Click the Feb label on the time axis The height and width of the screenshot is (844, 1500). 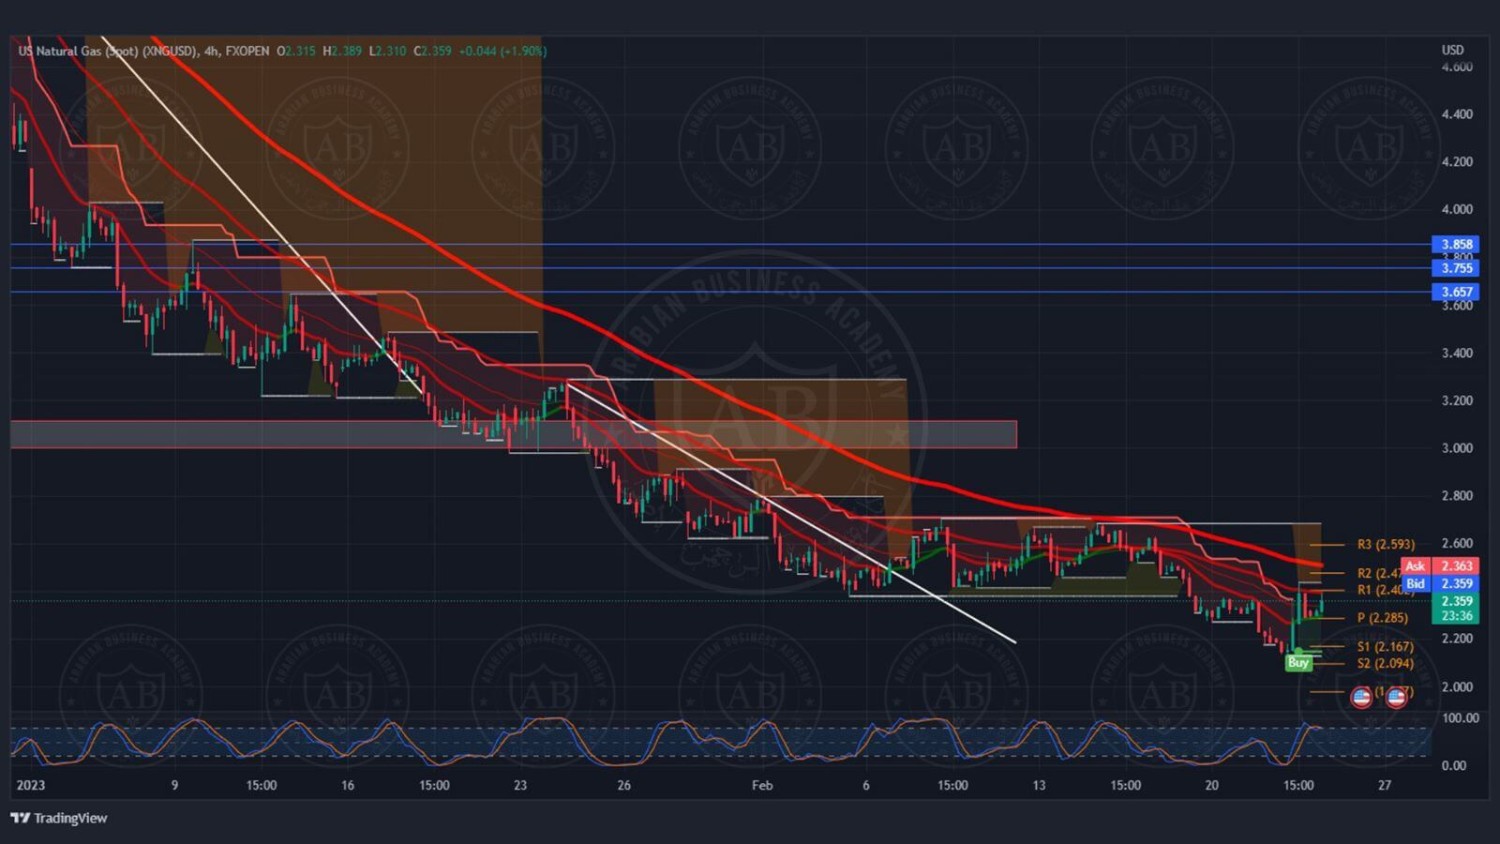click(x=762, y=785)
